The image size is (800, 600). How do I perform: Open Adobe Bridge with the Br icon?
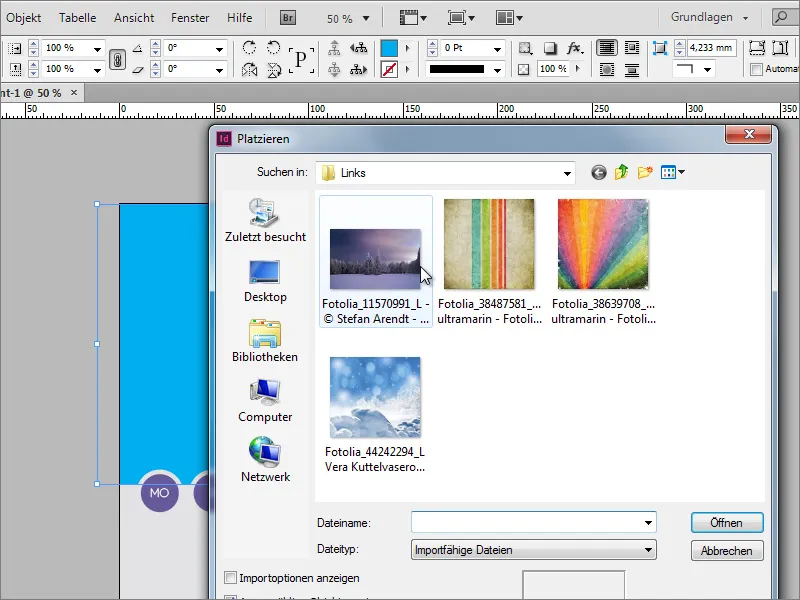pyautogui.click(x=288, y=18)
